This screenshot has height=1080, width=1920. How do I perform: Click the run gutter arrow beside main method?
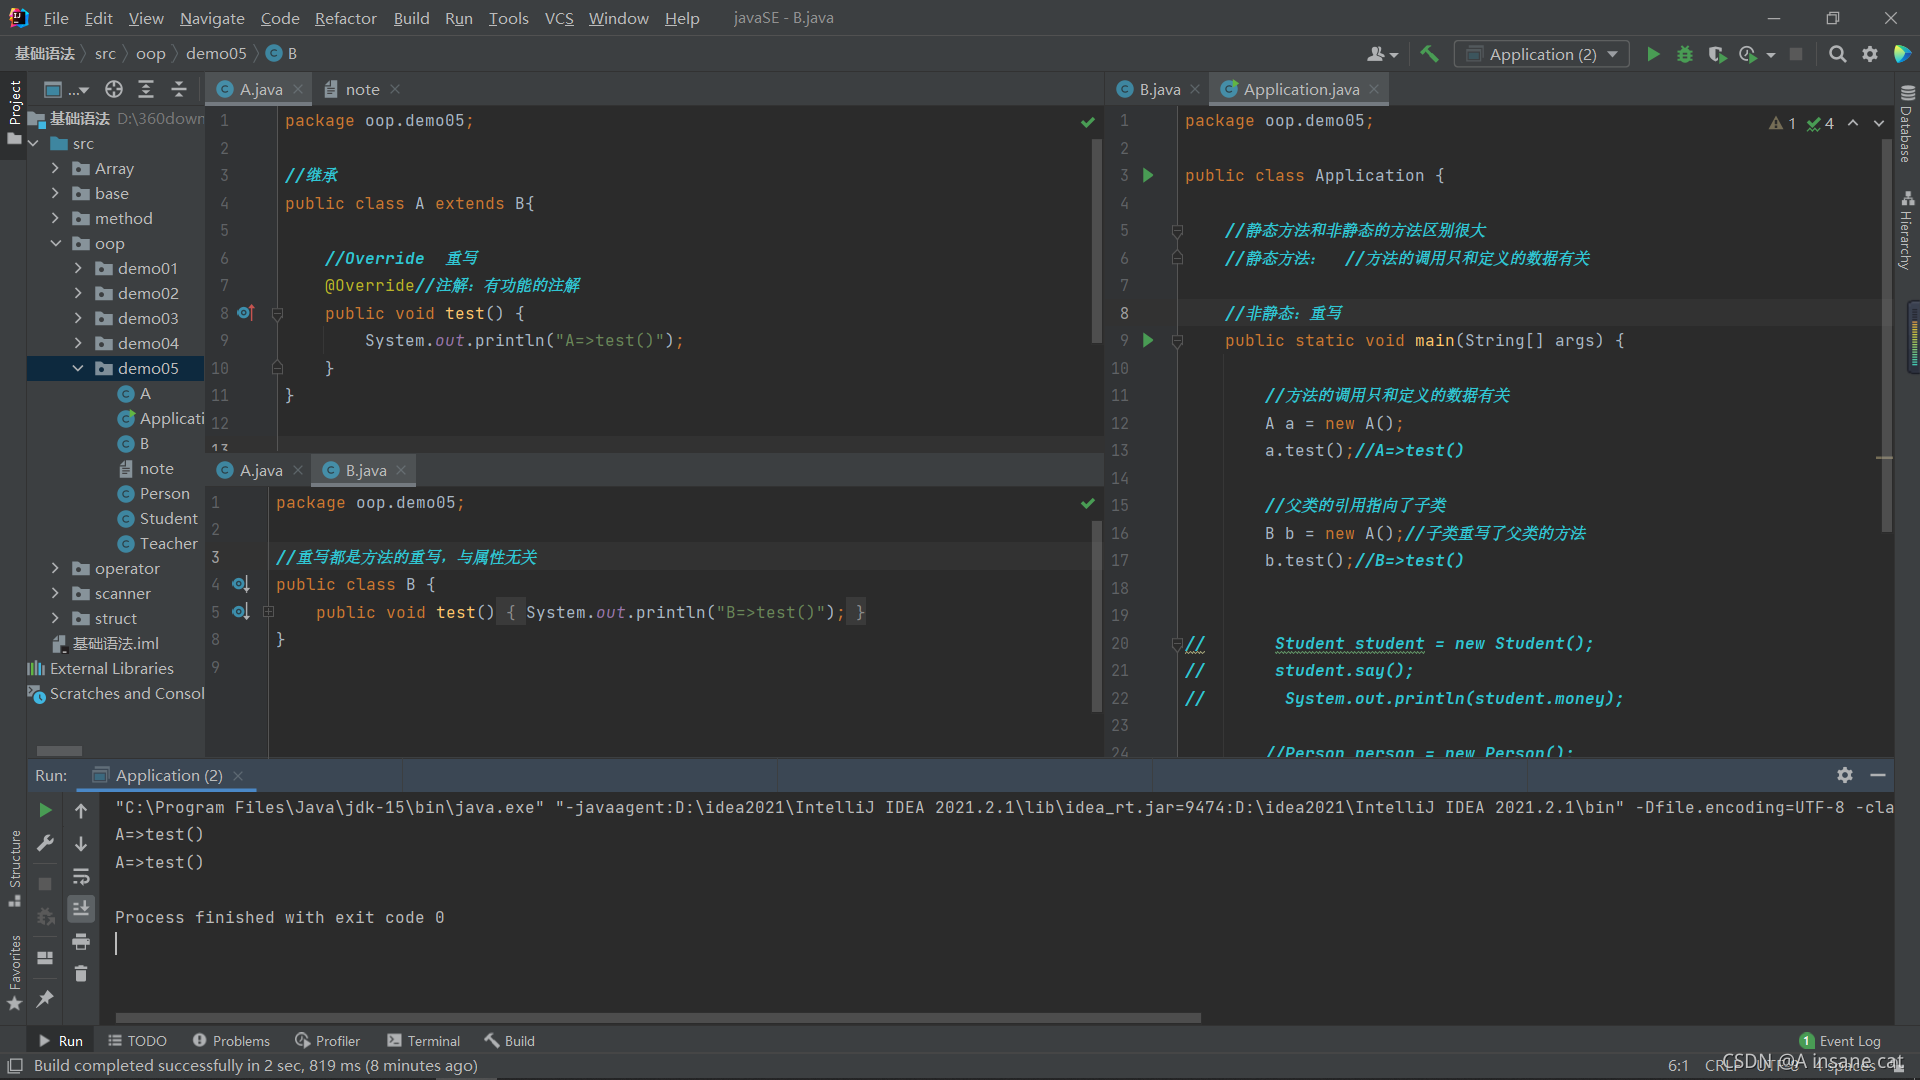pos(1148,340)
